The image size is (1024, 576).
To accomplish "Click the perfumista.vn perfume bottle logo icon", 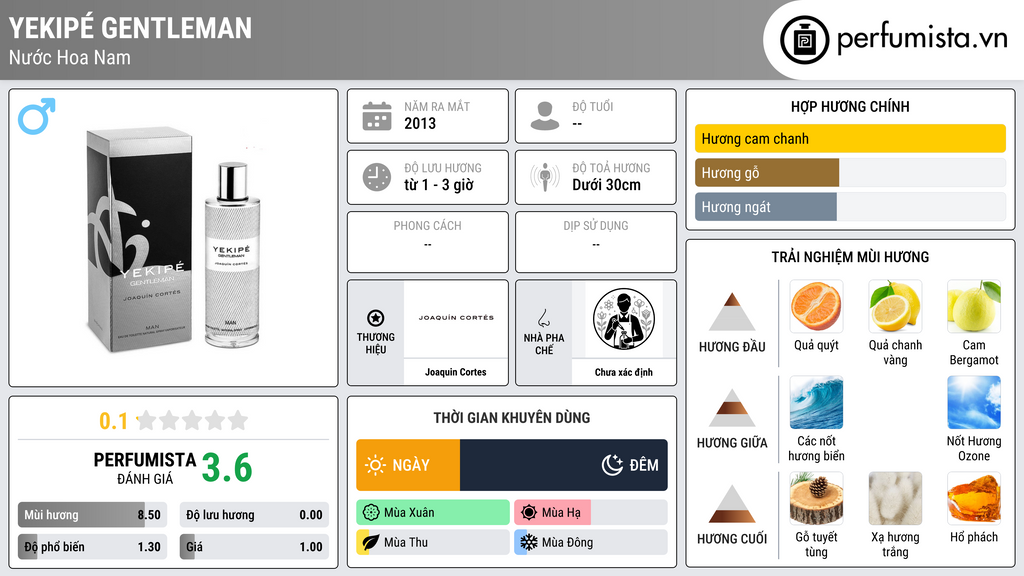I will [804, 40].
